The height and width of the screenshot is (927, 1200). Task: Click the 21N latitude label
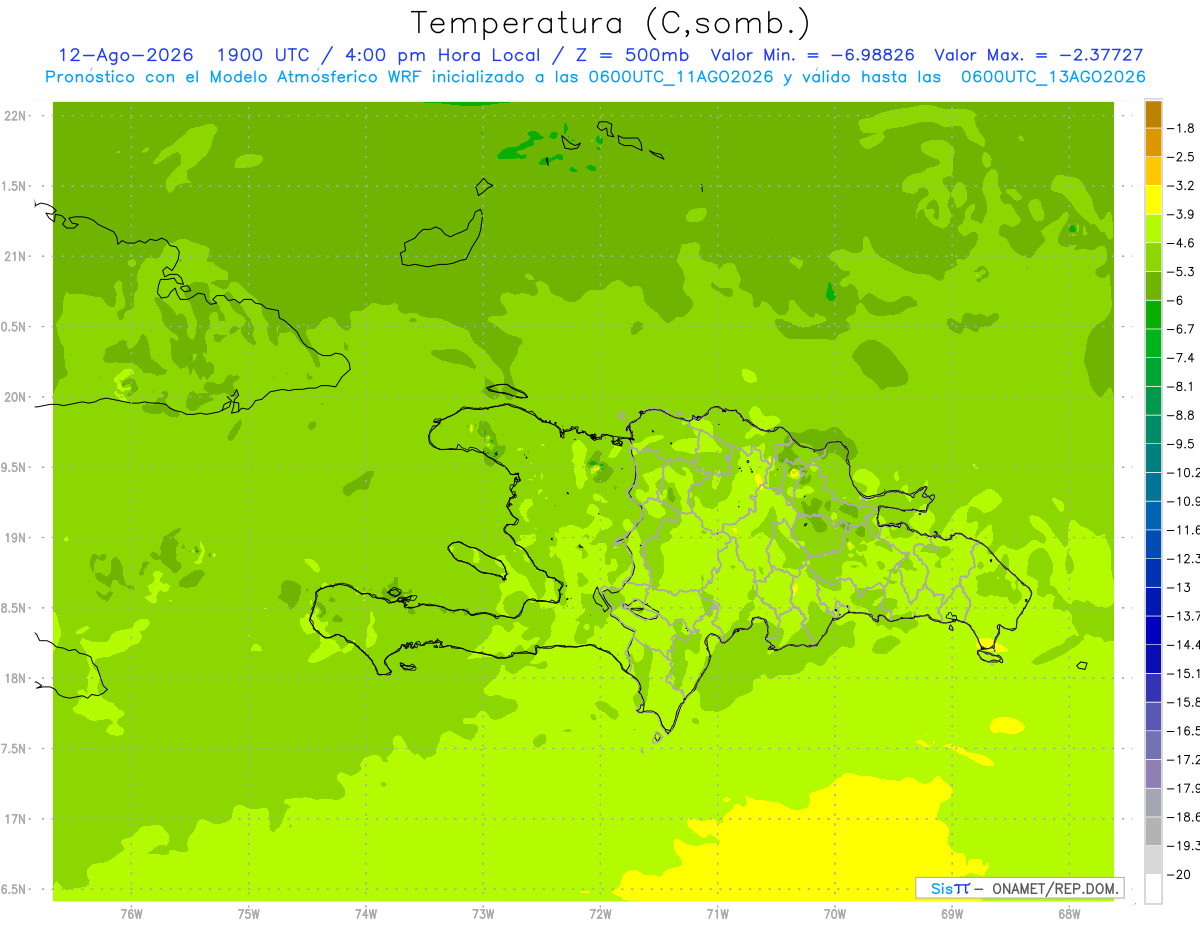[16, 257]
